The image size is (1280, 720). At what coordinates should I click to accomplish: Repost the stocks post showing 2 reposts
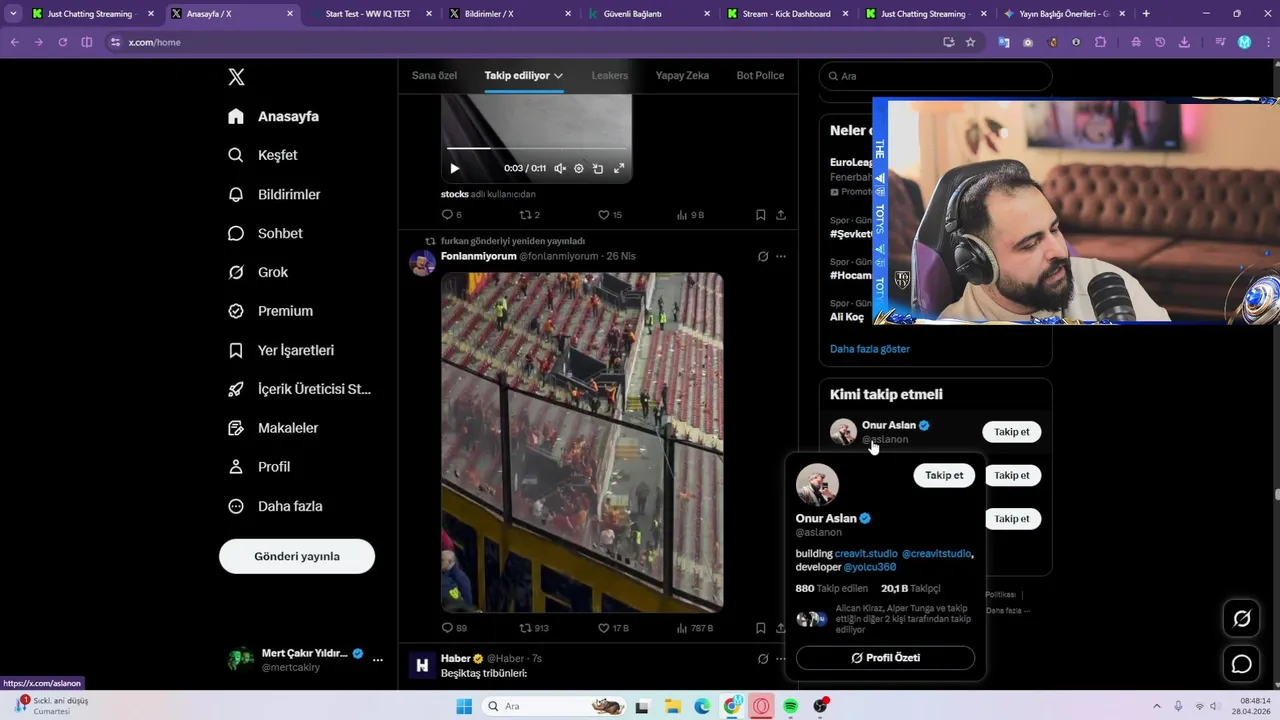(529, 215)
